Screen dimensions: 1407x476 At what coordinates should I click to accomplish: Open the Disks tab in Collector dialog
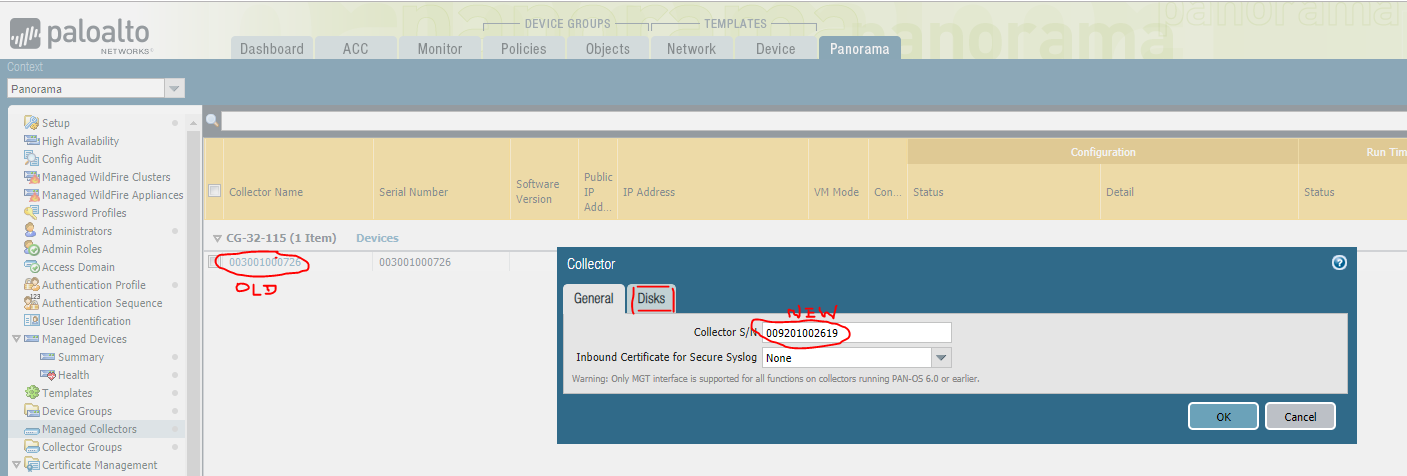pos(651,299)
